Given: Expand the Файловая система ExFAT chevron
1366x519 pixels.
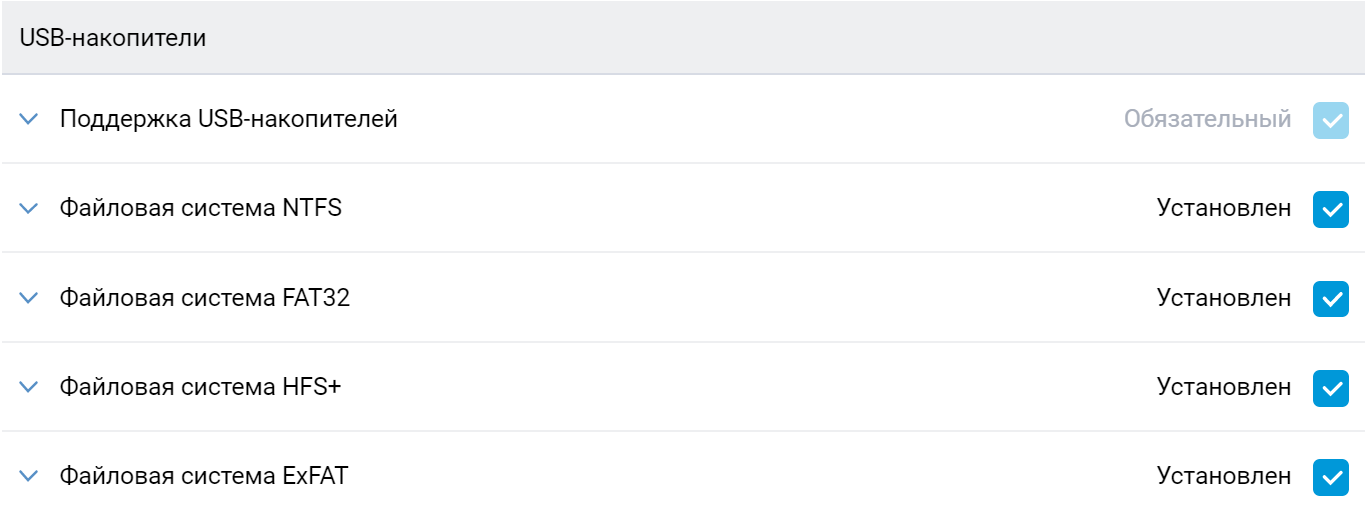Looking at the screenshot, I should coord(29,477).
